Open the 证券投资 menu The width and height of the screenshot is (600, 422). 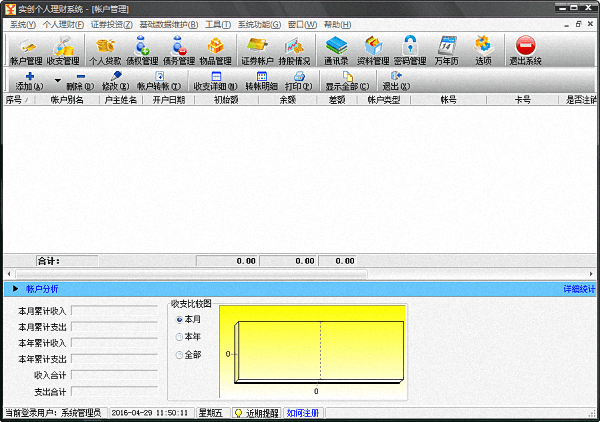(x=111, y=24)
